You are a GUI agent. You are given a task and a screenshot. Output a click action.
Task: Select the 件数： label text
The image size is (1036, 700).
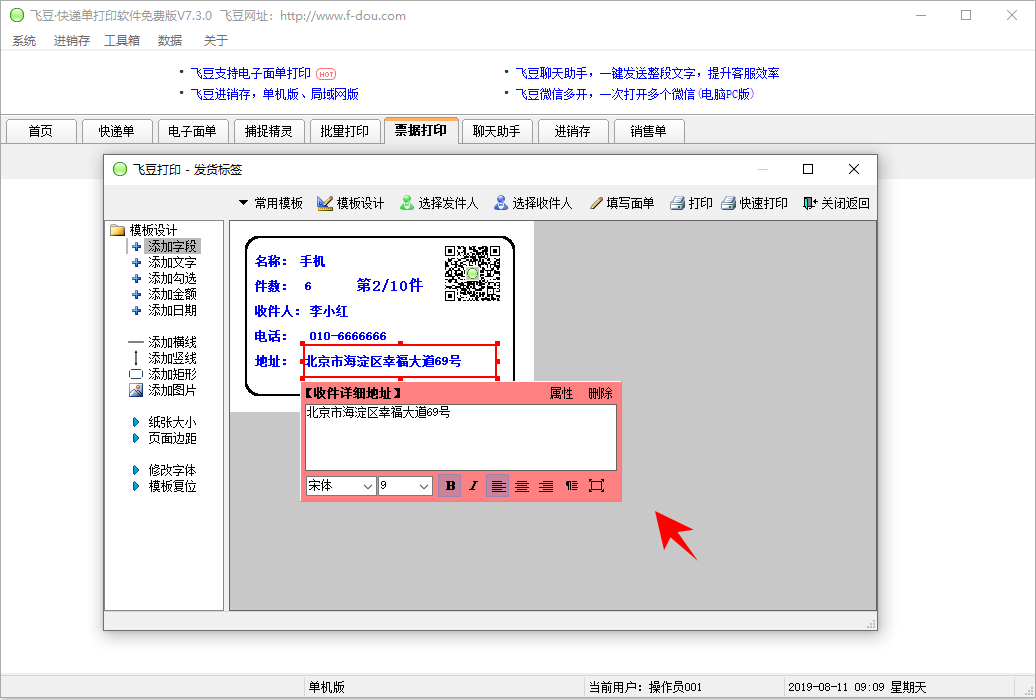tap(271, 286)
